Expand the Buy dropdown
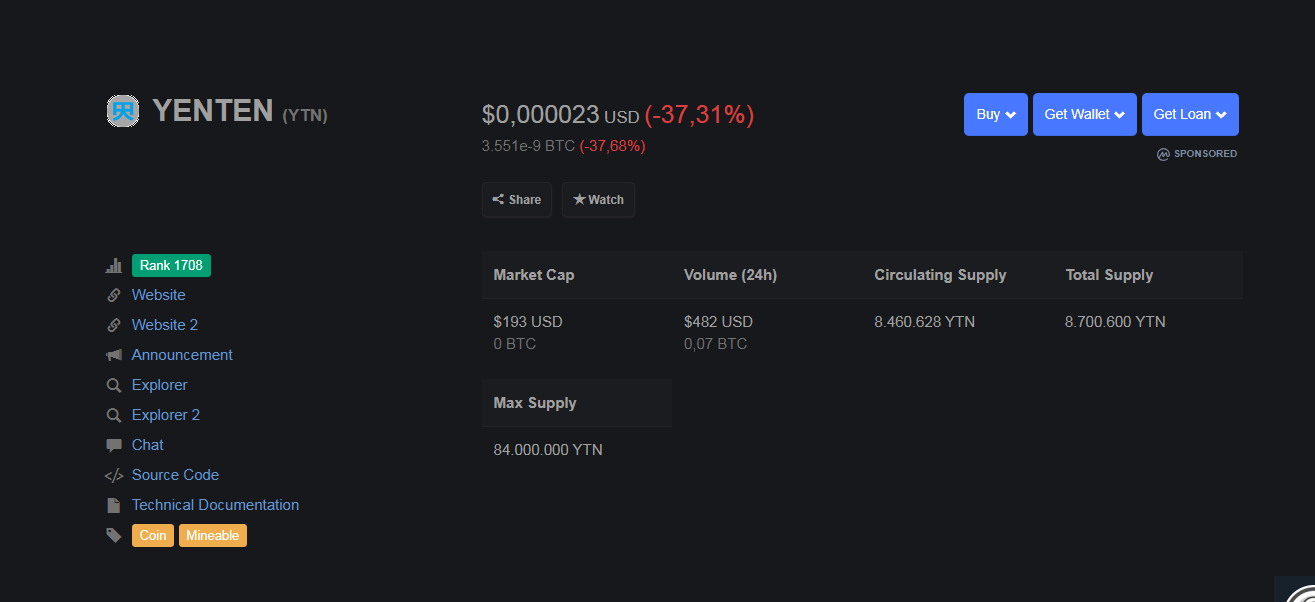The height and width of the screenshot is (602, 1315). click(996, 114)
